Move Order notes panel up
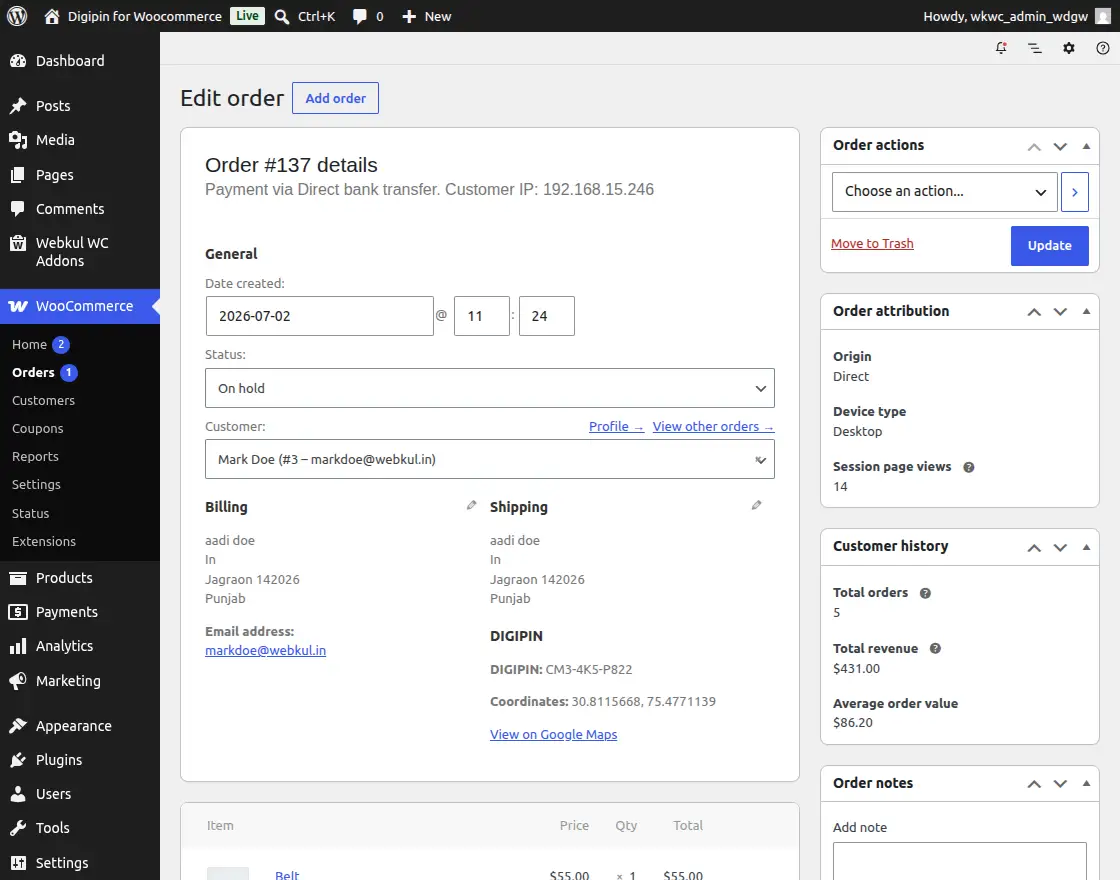Image resolution: width=1120 pixels, height=880 pixels. pyautogui.click(x=1034, y=784)
